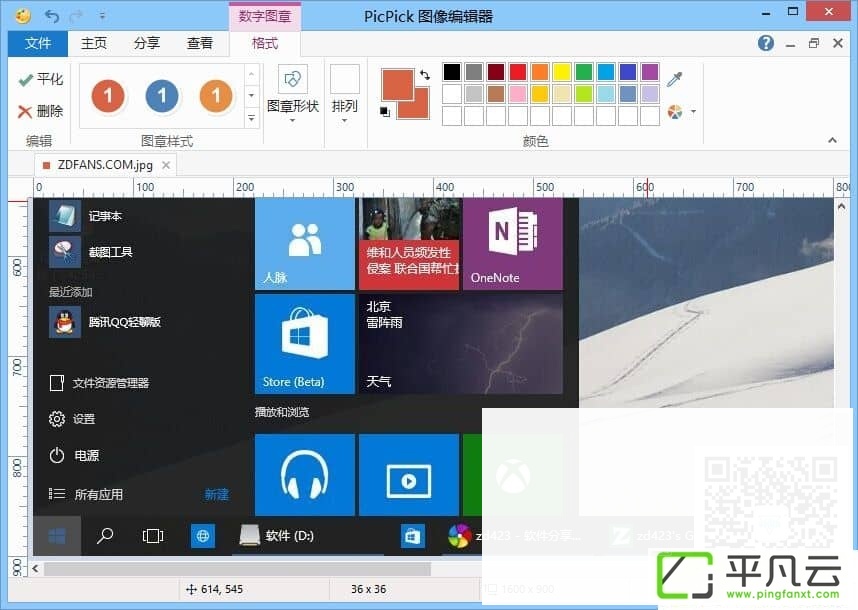Swap foreground and background colors icon

tap(425, 75)
